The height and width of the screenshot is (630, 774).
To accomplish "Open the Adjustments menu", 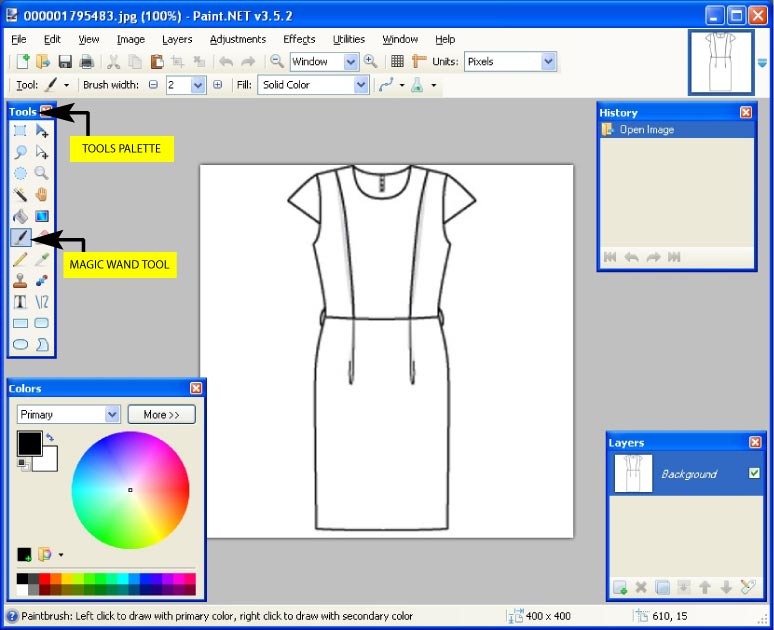I will coord(238,39).
